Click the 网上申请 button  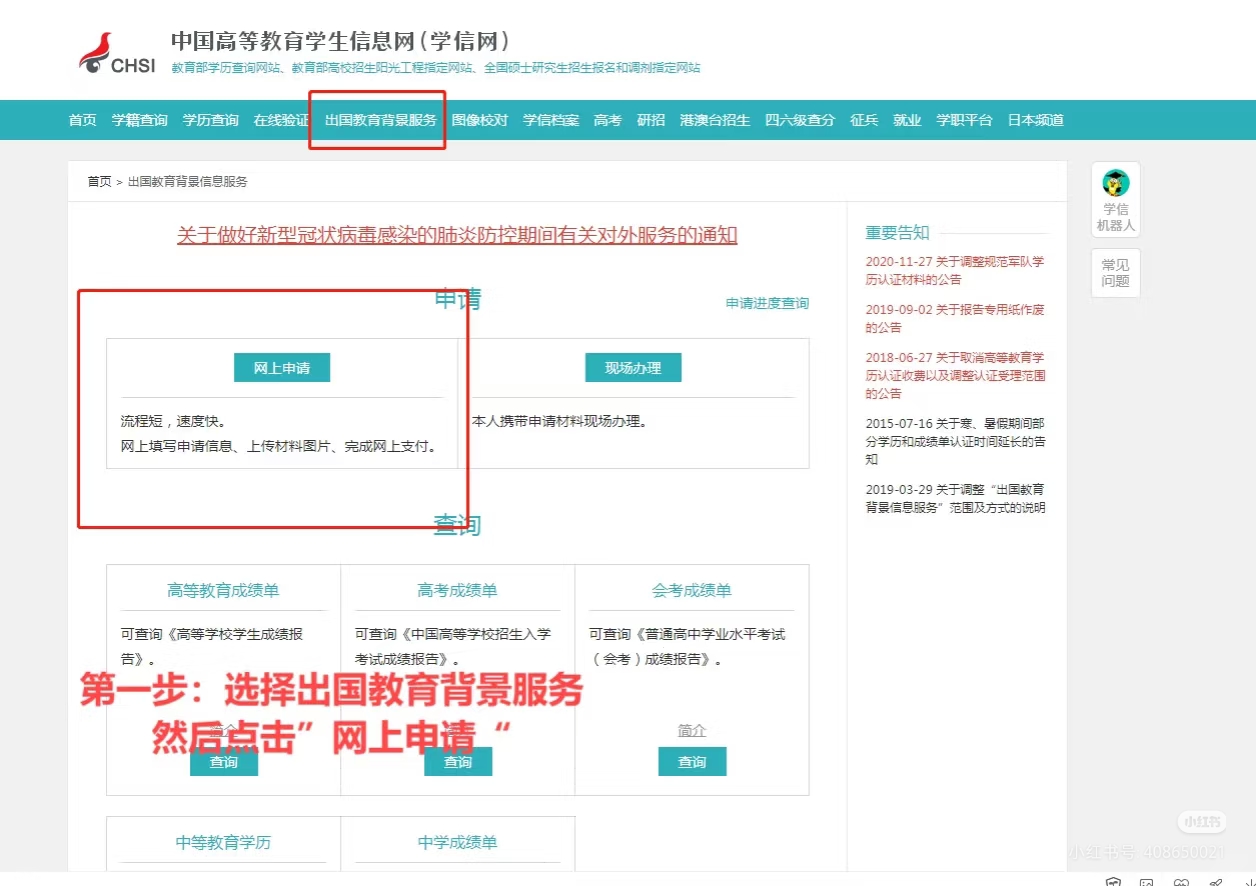(281, 368)
